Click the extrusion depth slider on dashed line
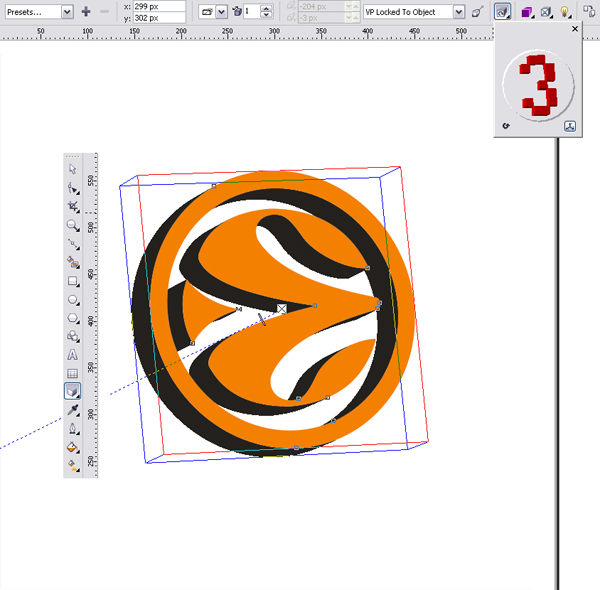 [262, 319]
